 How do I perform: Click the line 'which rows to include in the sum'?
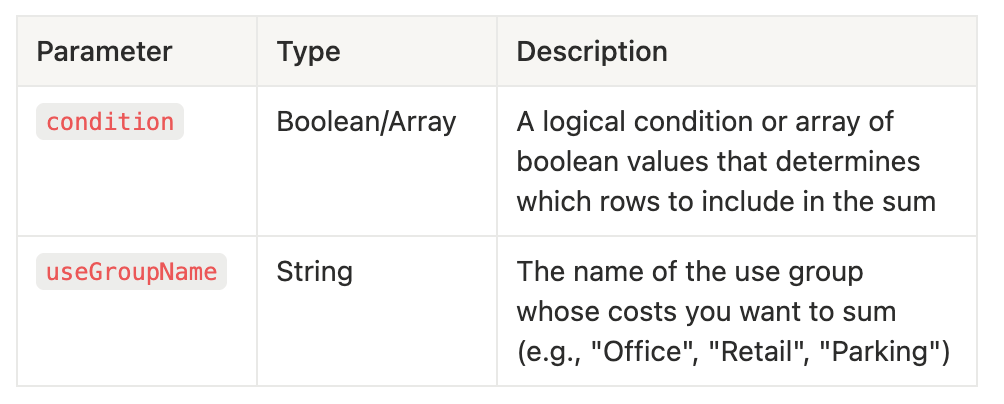pos(726,202)
